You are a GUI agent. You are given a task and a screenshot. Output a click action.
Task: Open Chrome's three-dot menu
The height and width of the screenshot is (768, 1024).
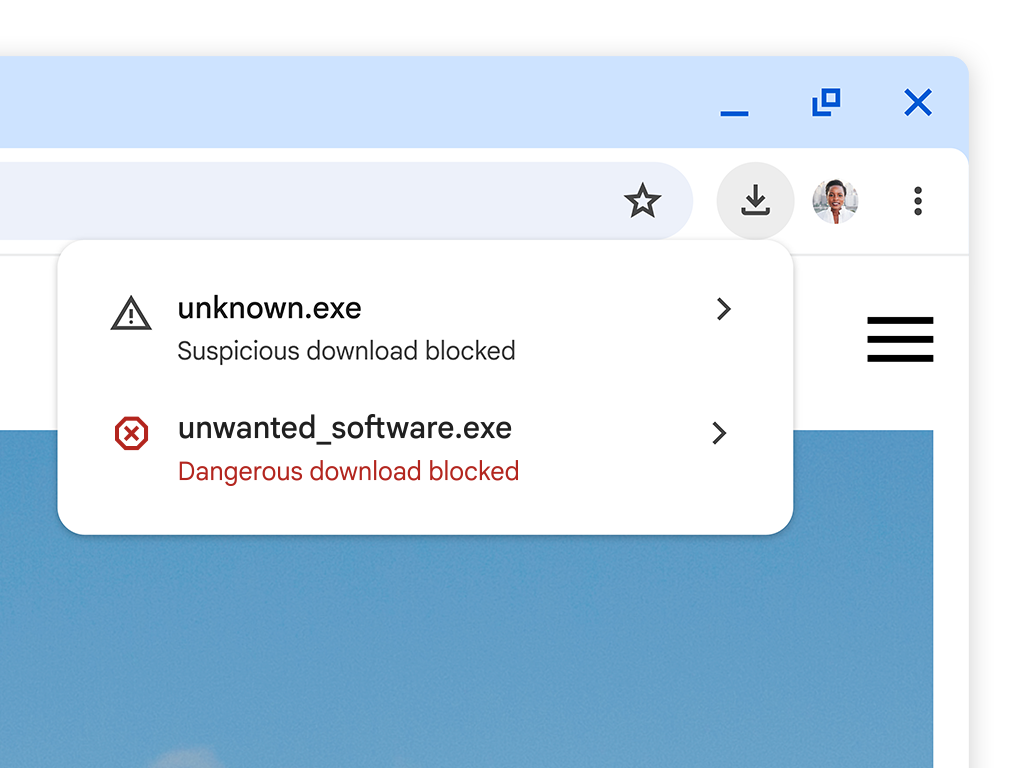click(x=918, y=202)
